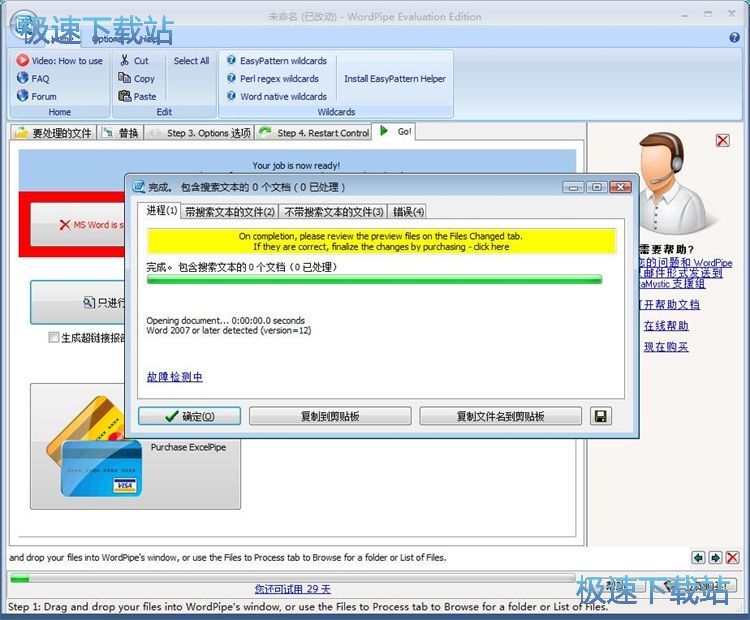Click 复制到剪贴板 button
Image resolution: width=750 pixels, height=620 pixels.
coord(330,416)
